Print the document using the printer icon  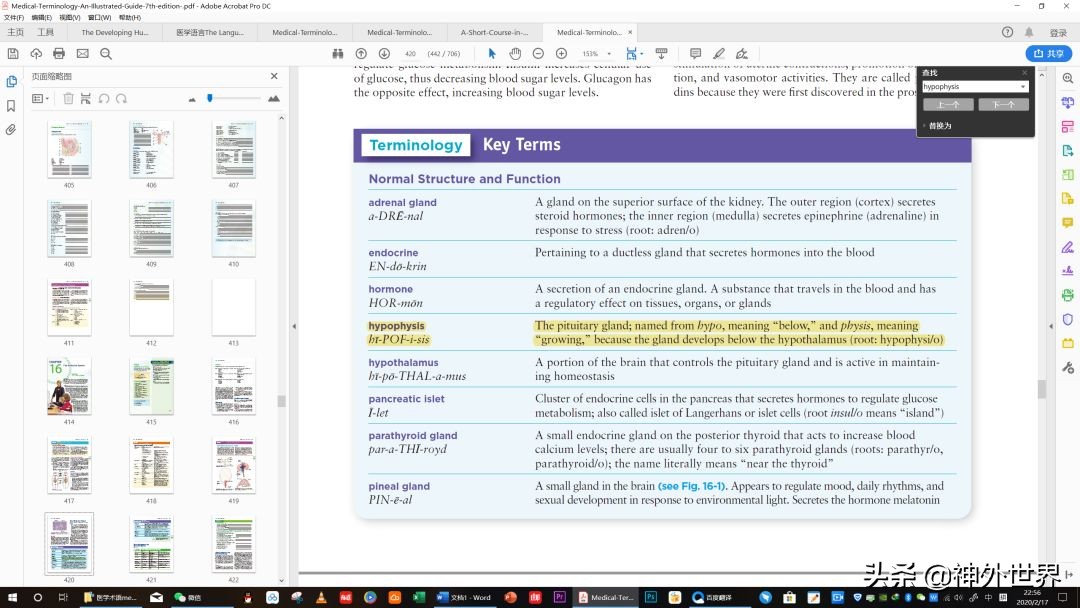click(x=59, y=53)
